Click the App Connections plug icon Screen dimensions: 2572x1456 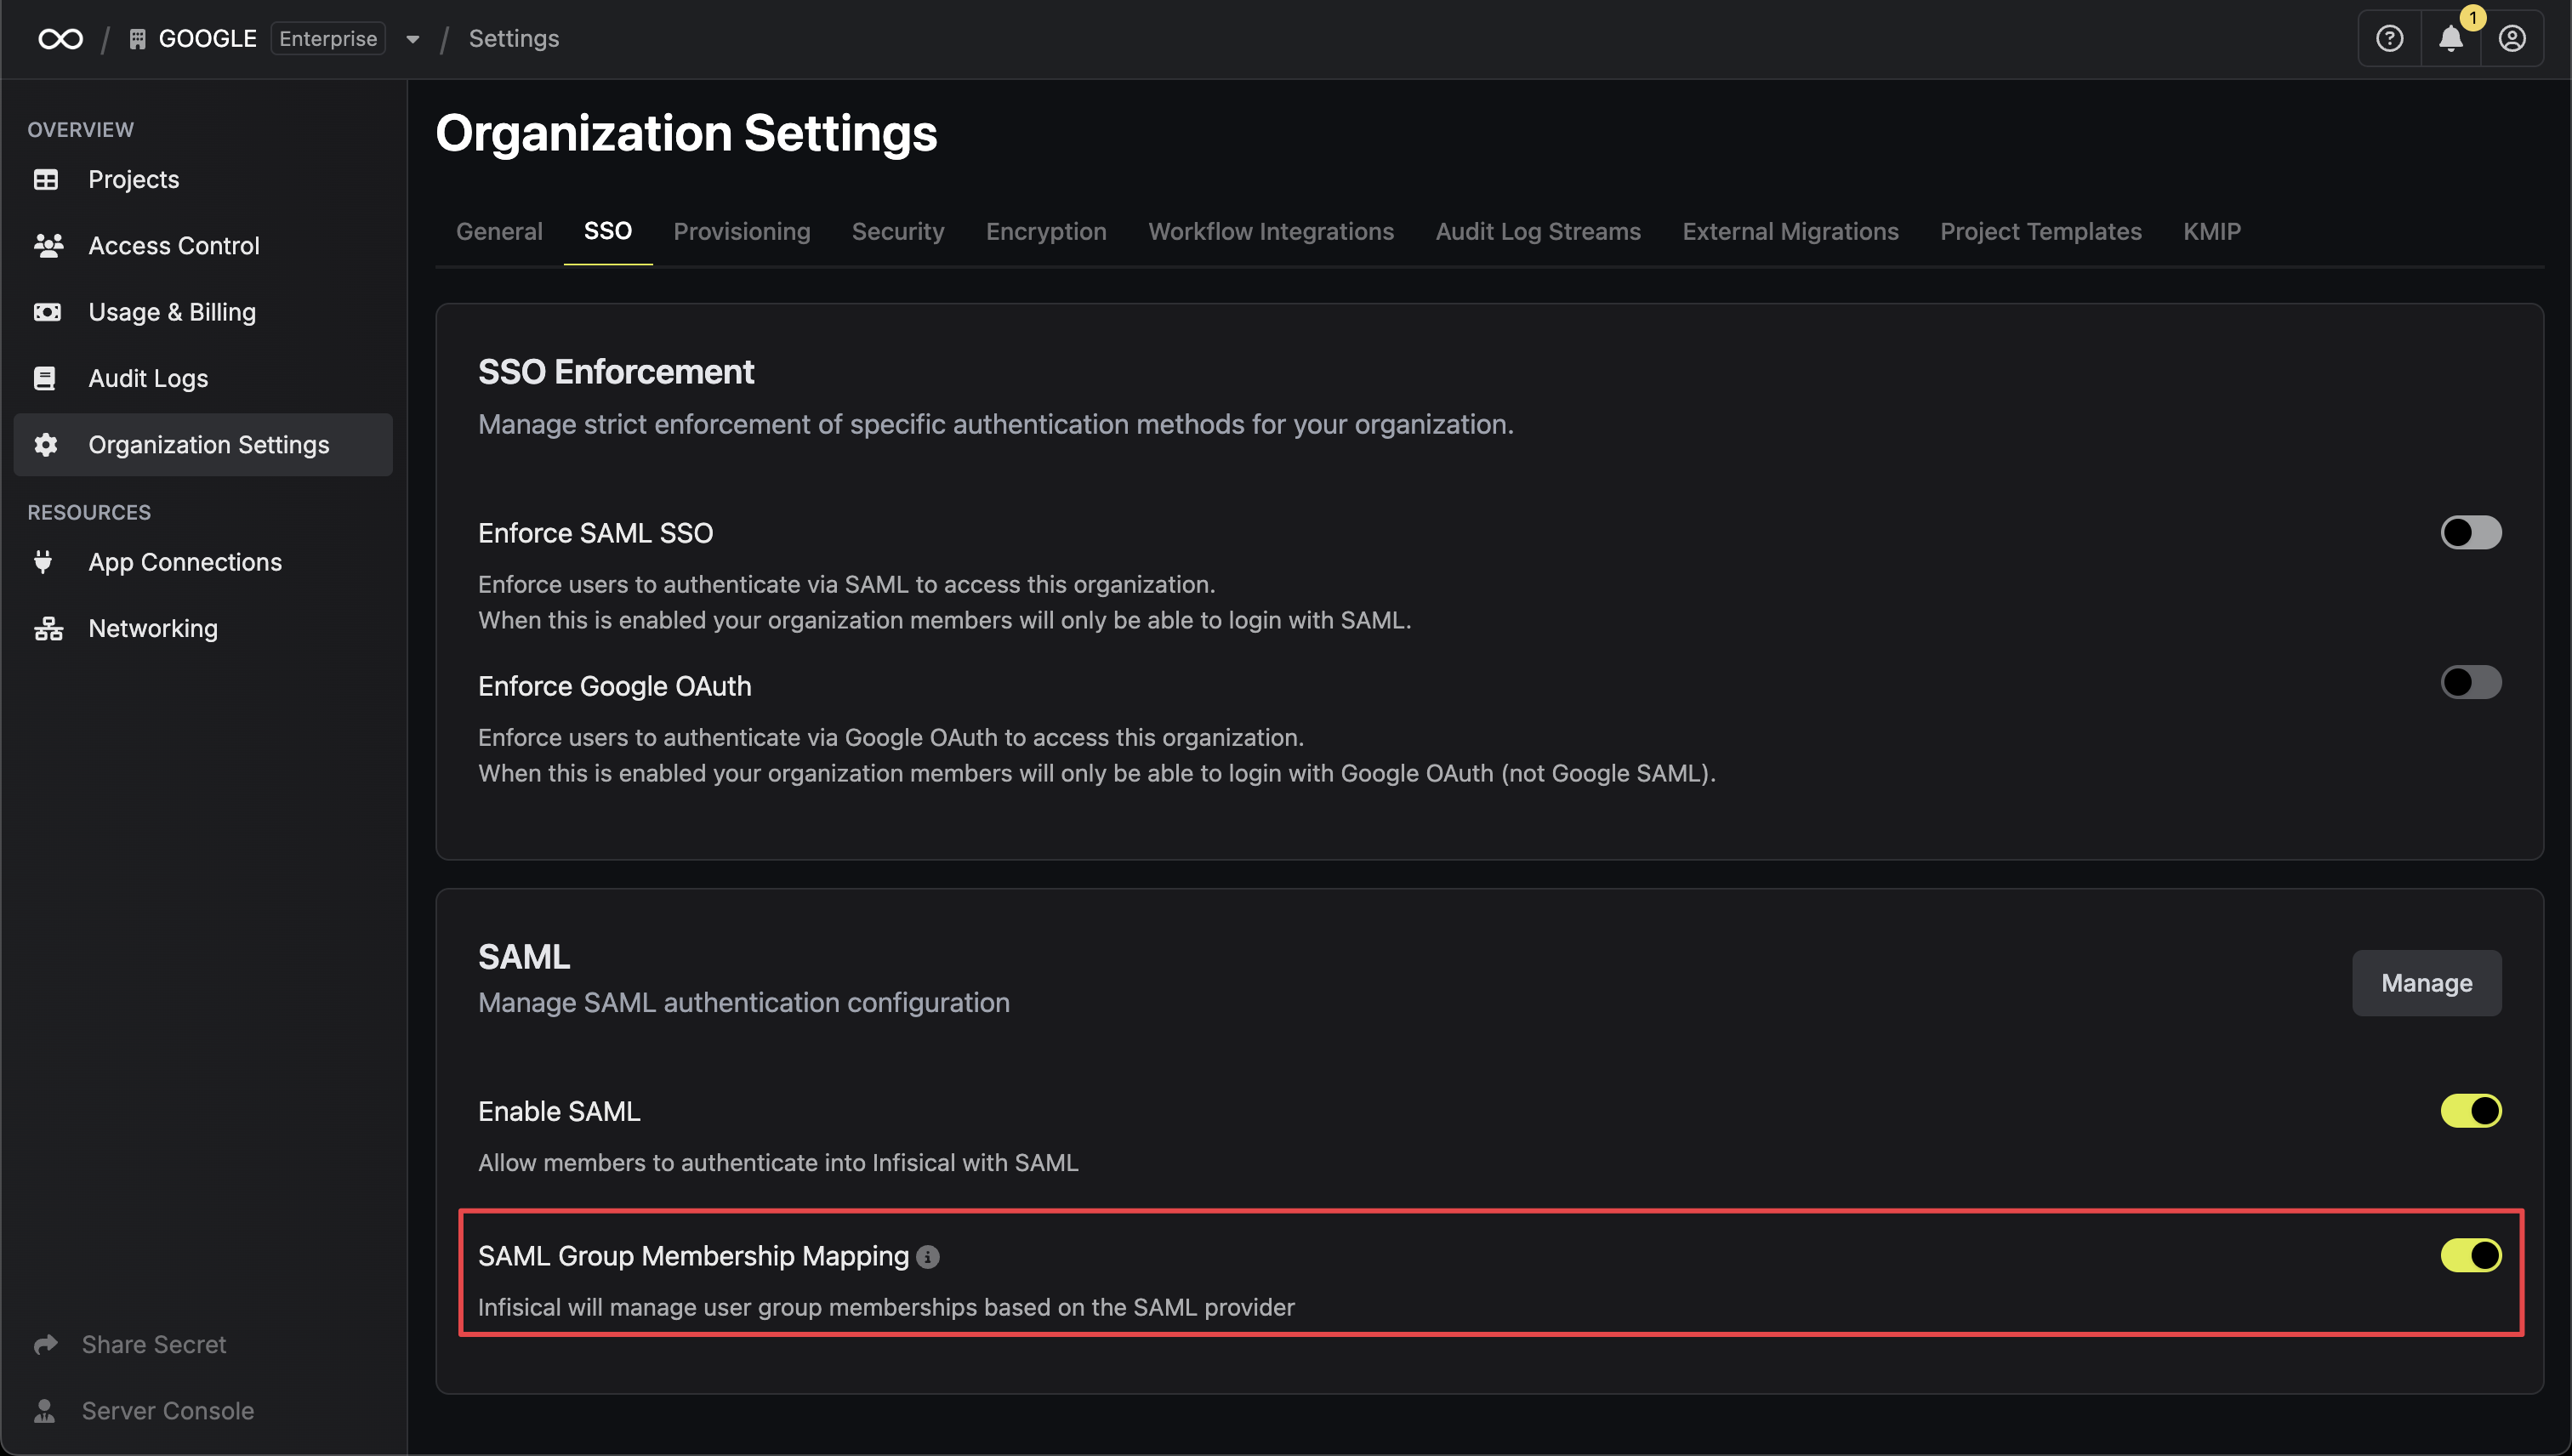tap(43, 562)
